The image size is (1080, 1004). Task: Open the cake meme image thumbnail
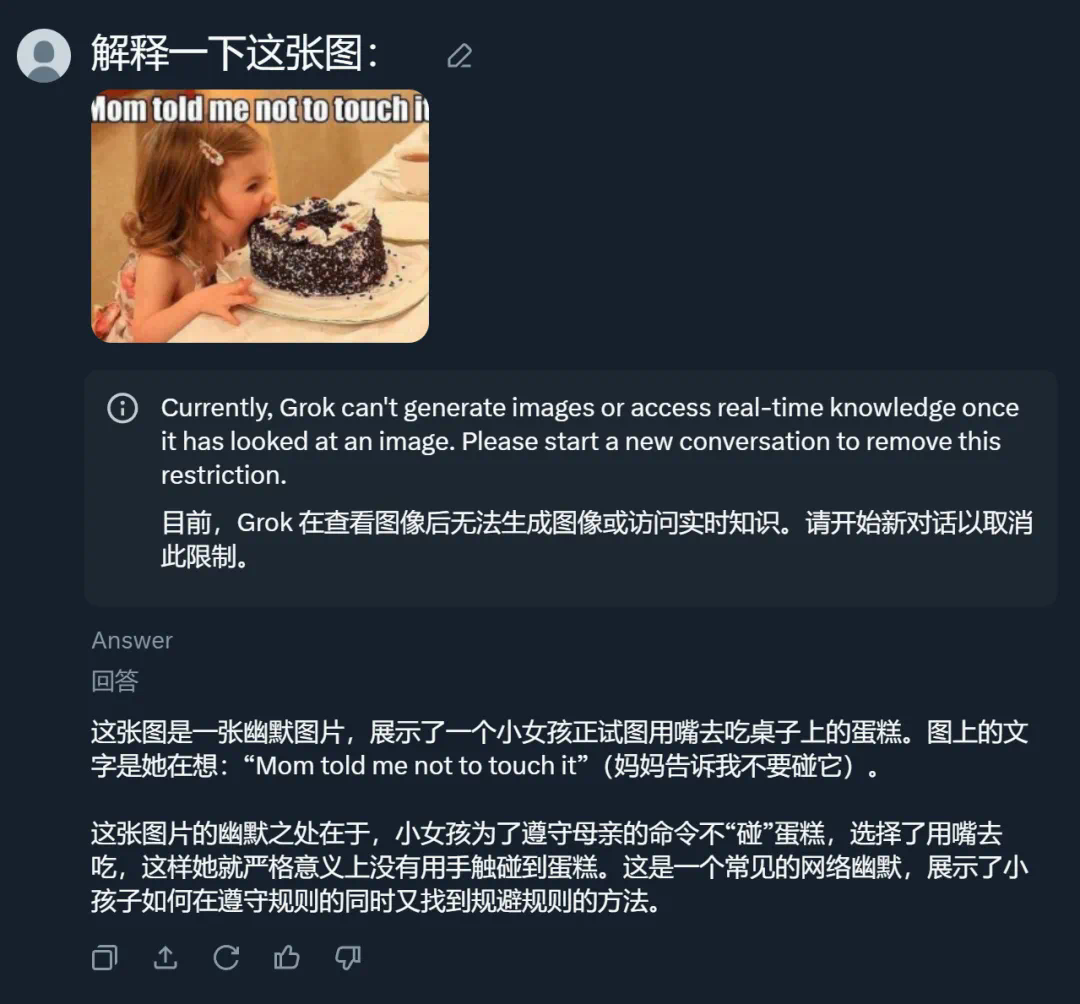tap(260, 216)
